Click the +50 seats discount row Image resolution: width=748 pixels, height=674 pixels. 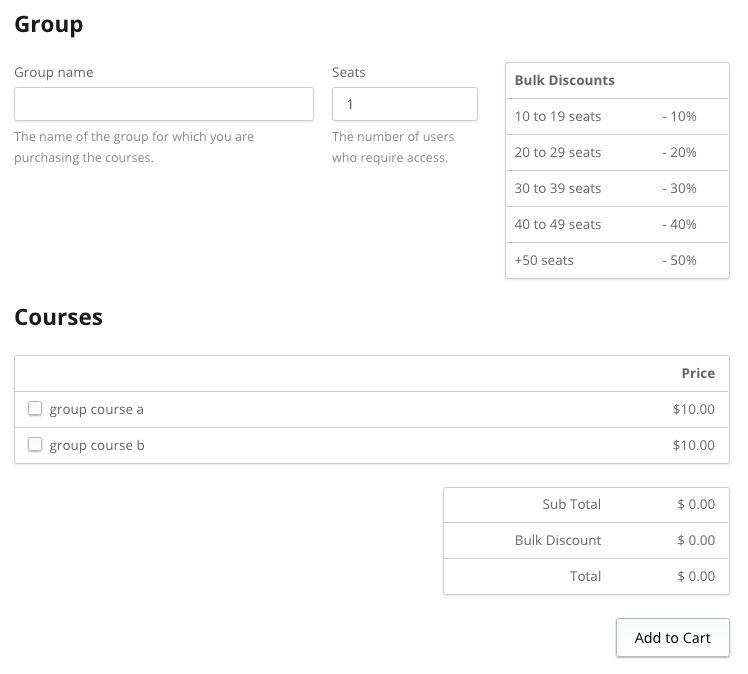pyautogui.click(x=616, y=260)
